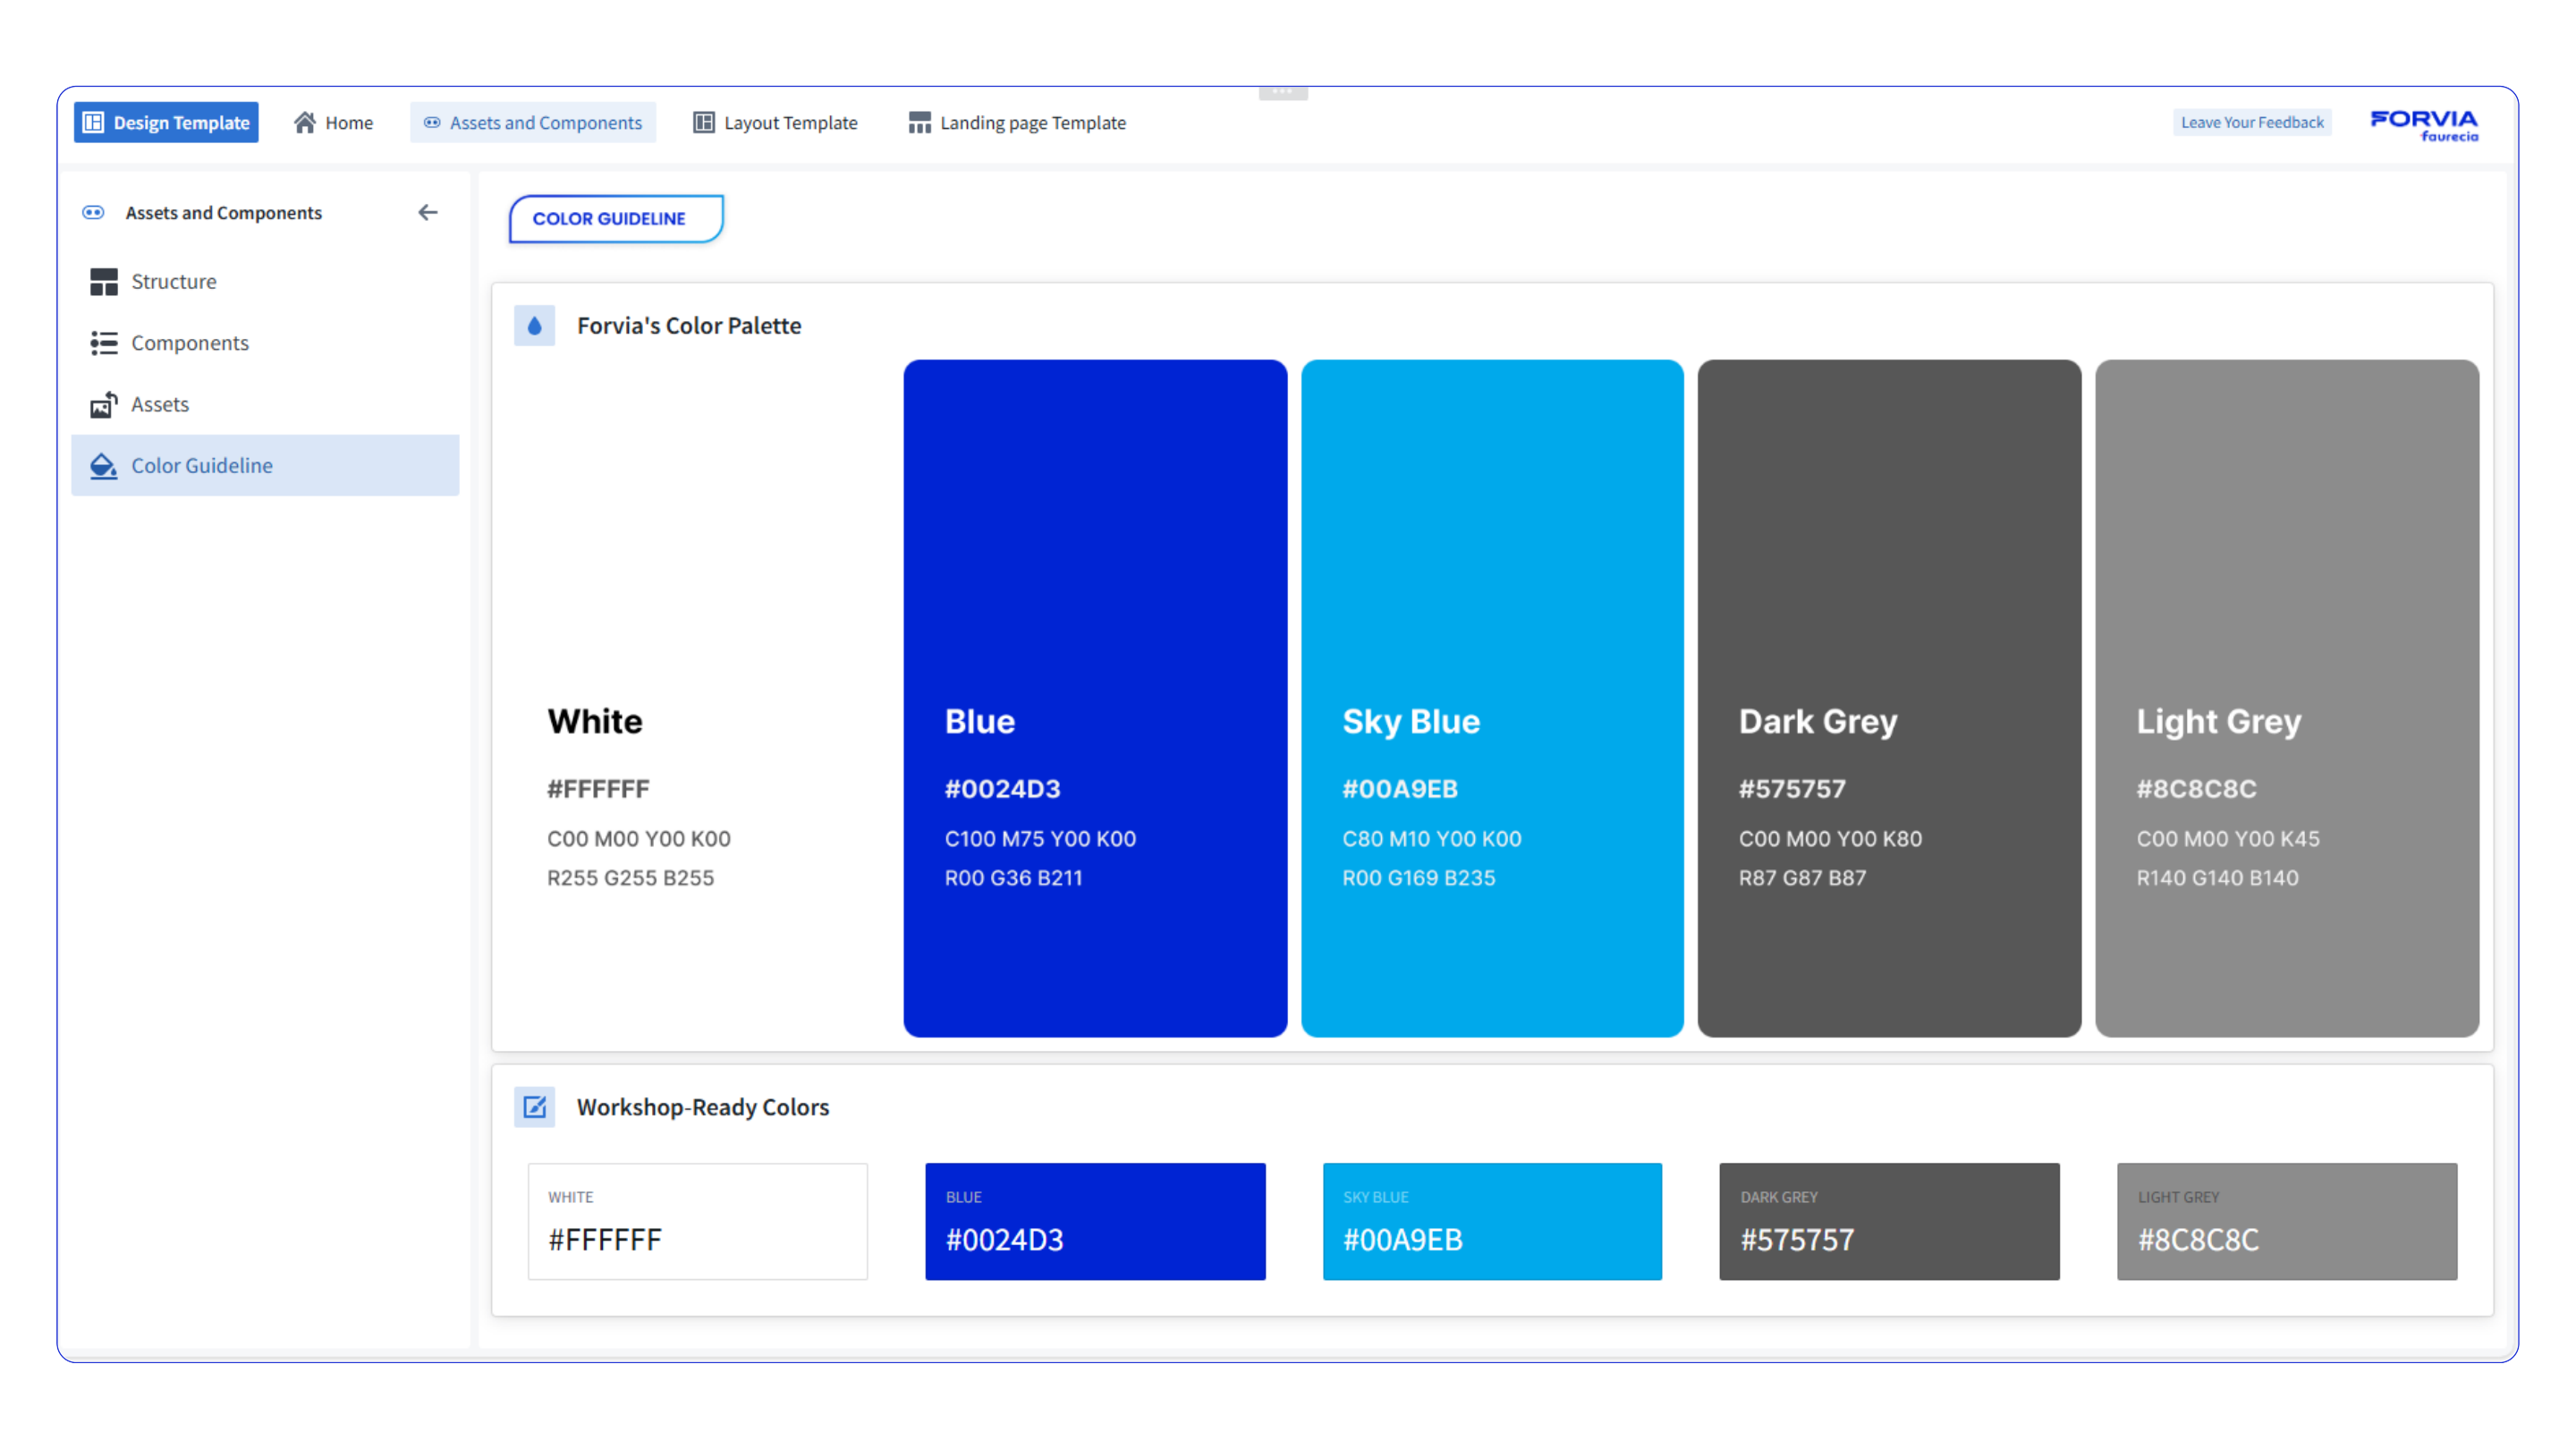Expand the ellipsis menu at the top center

[x=1283, y=91]
